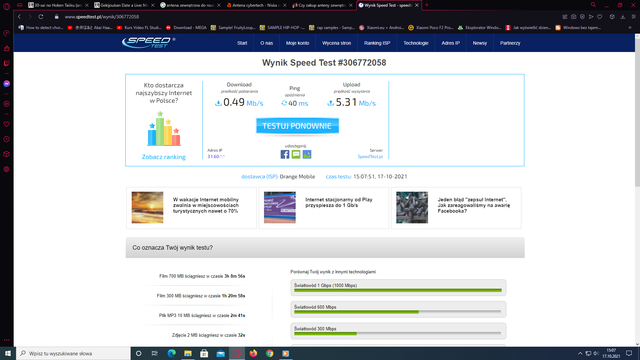Follow the Zobacz ranking link

click(164, 157)
